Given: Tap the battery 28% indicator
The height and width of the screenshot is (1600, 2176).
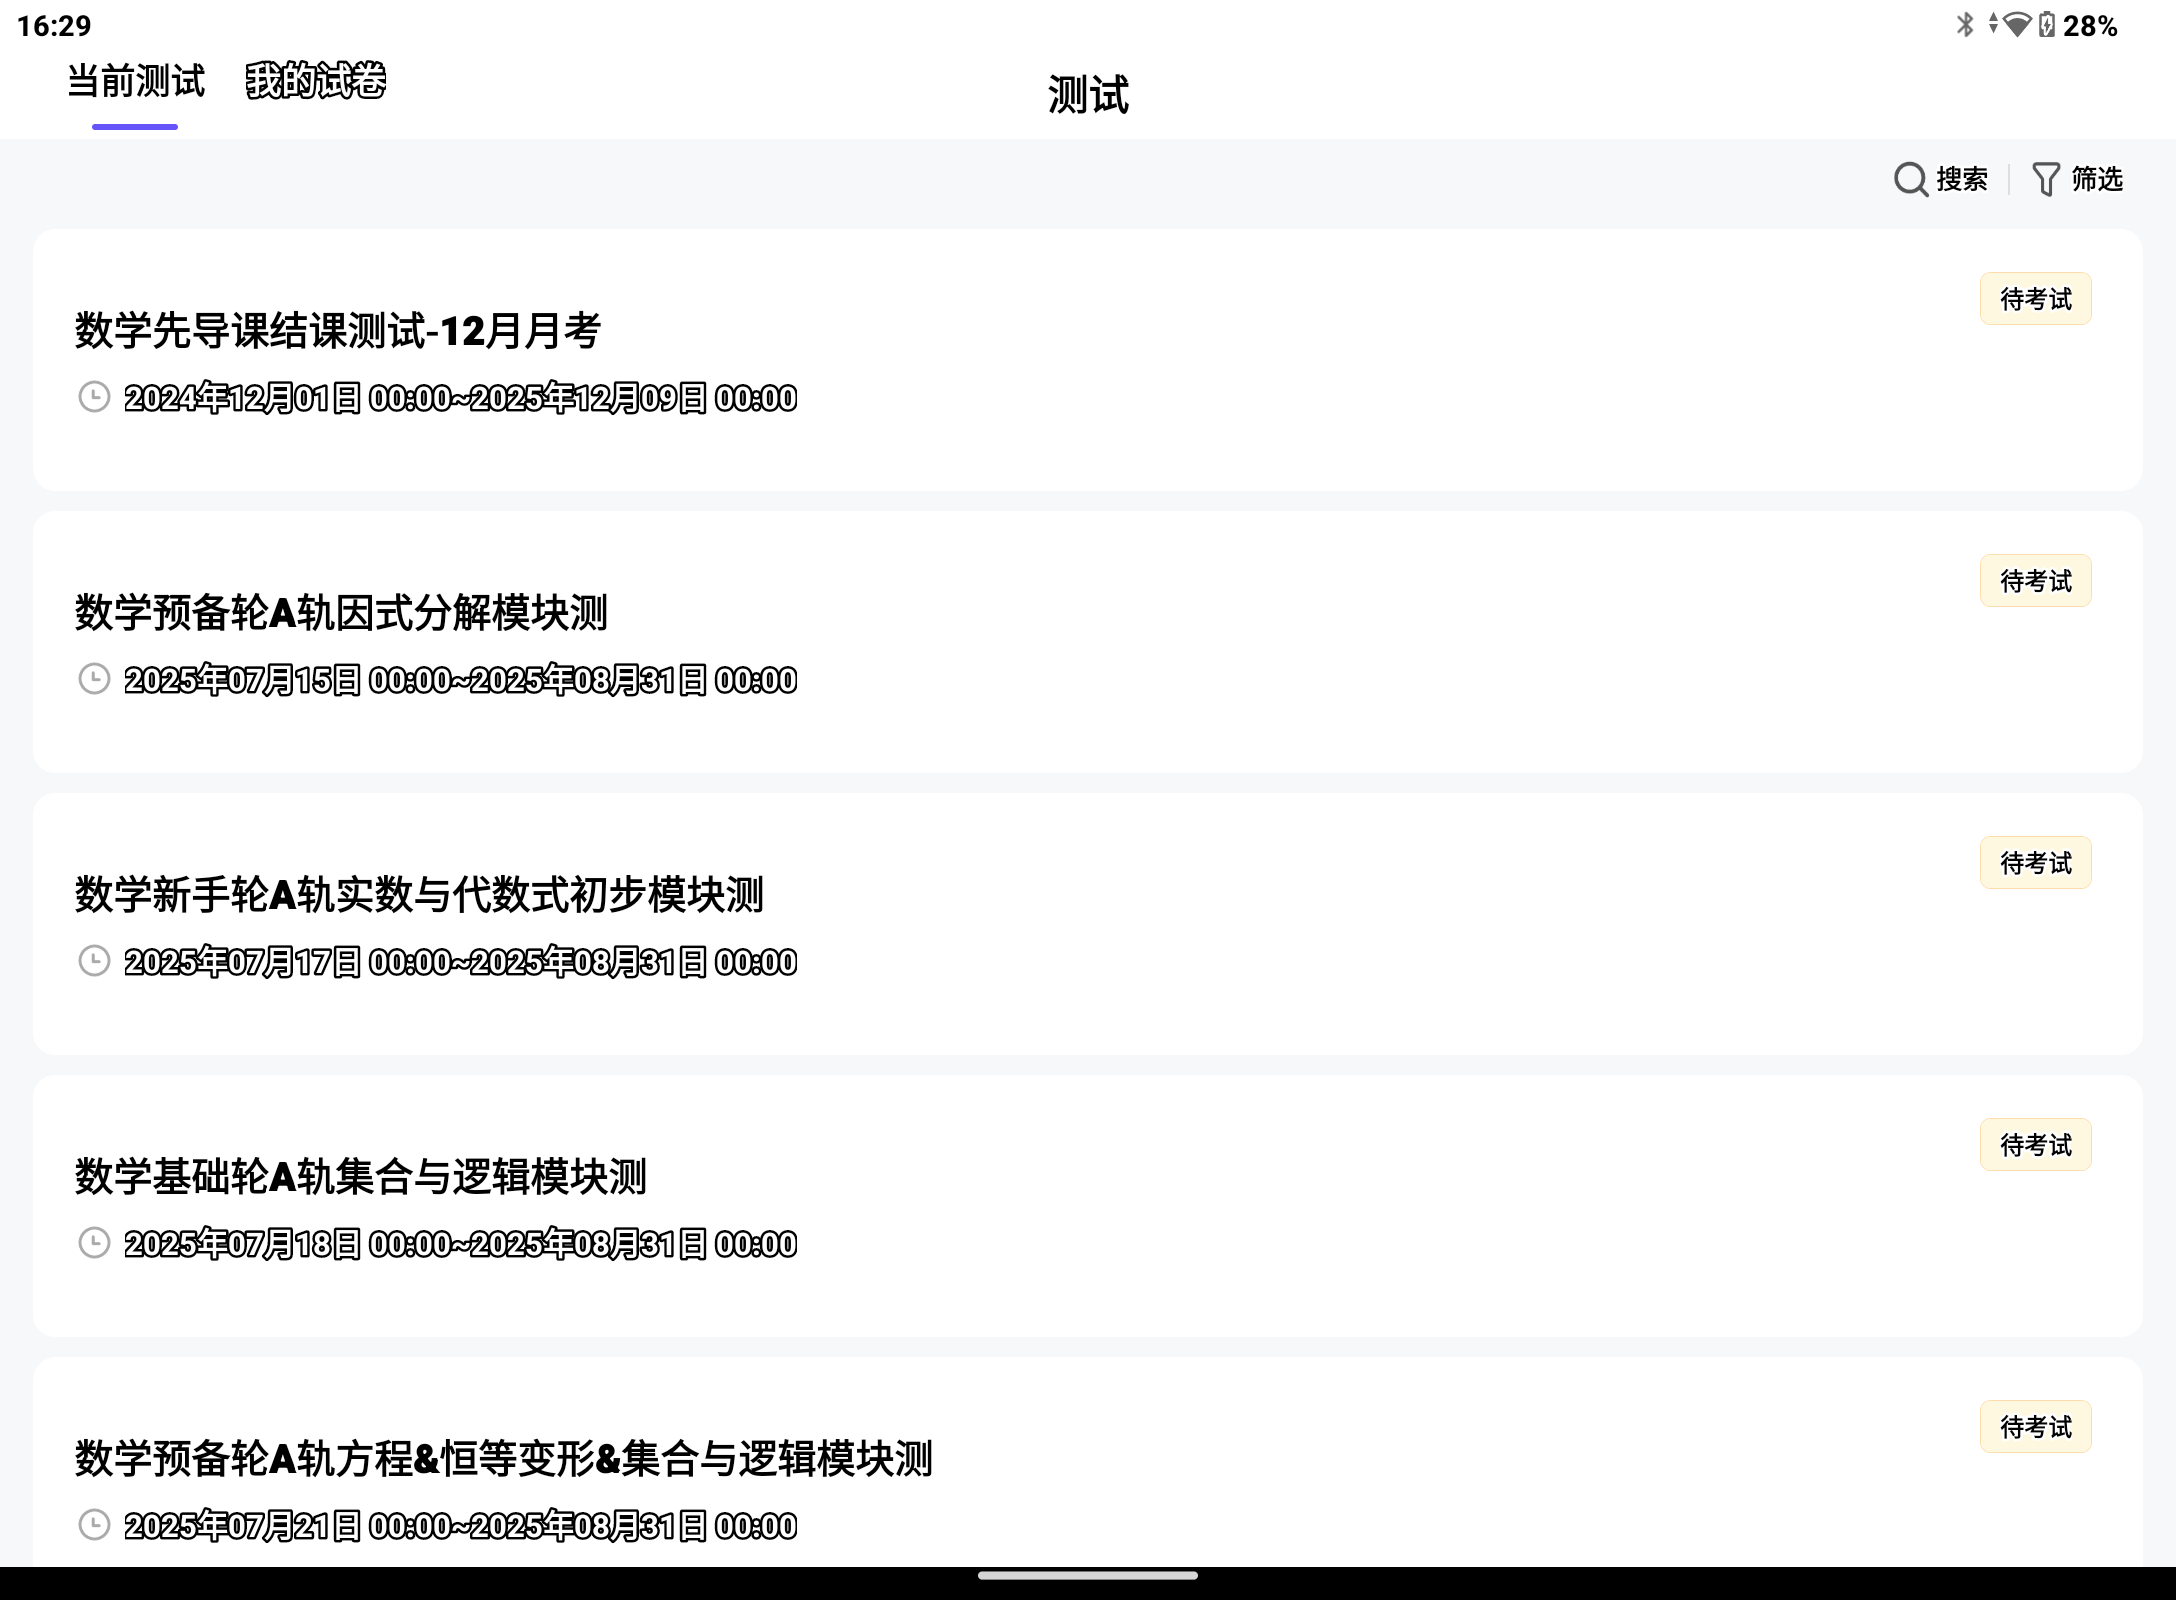Looking at the screenshot, I should [2080, 25].
